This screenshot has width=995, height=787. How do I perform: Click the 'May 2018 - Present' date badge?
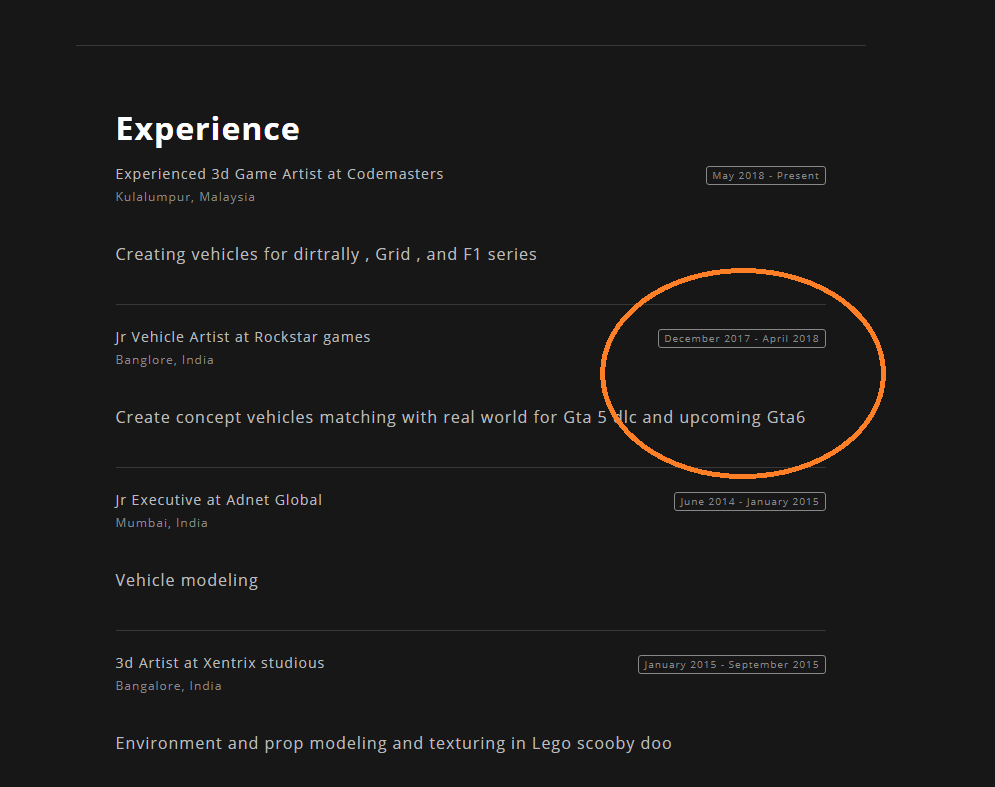(765, 176)
